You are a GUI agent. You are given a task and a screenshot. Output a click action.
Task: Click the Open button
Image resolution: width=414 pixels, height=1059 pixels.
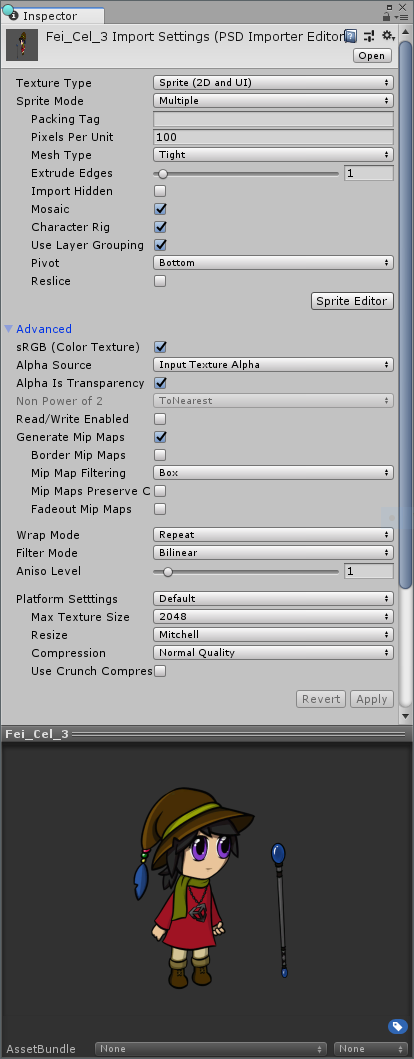pyautogui.click(x=372, y=56)
